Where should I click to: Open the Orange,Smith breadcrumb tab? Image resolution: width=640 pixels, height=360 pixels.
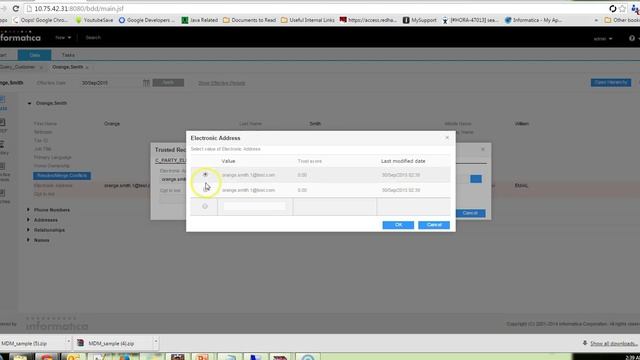(x=68, y=67)
